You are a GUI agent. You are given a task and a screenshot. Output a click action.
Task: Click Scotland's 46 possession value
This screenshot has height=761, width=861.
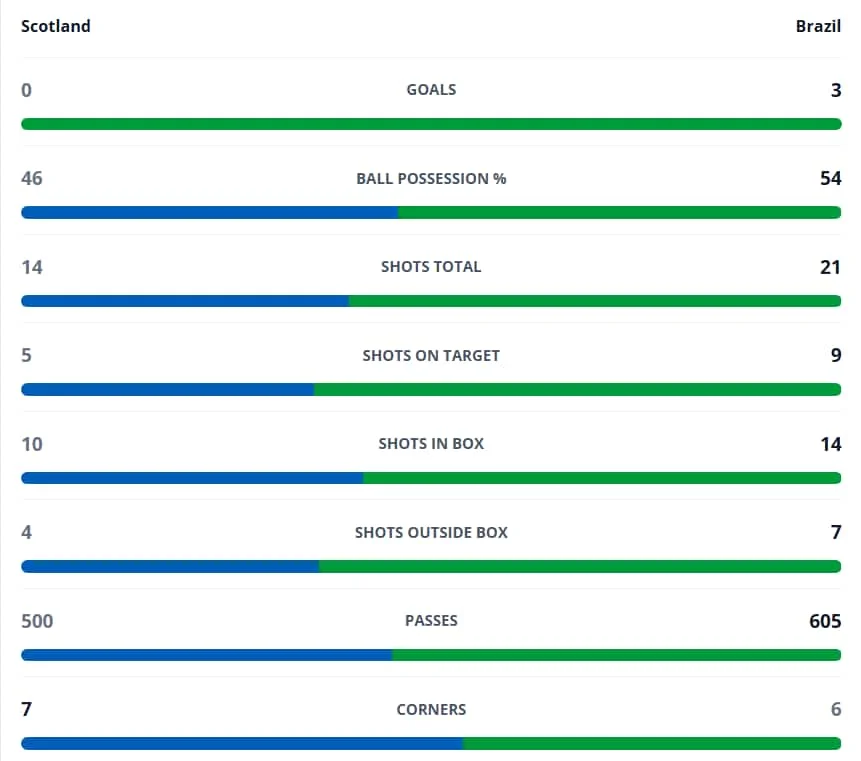point(31,178)
